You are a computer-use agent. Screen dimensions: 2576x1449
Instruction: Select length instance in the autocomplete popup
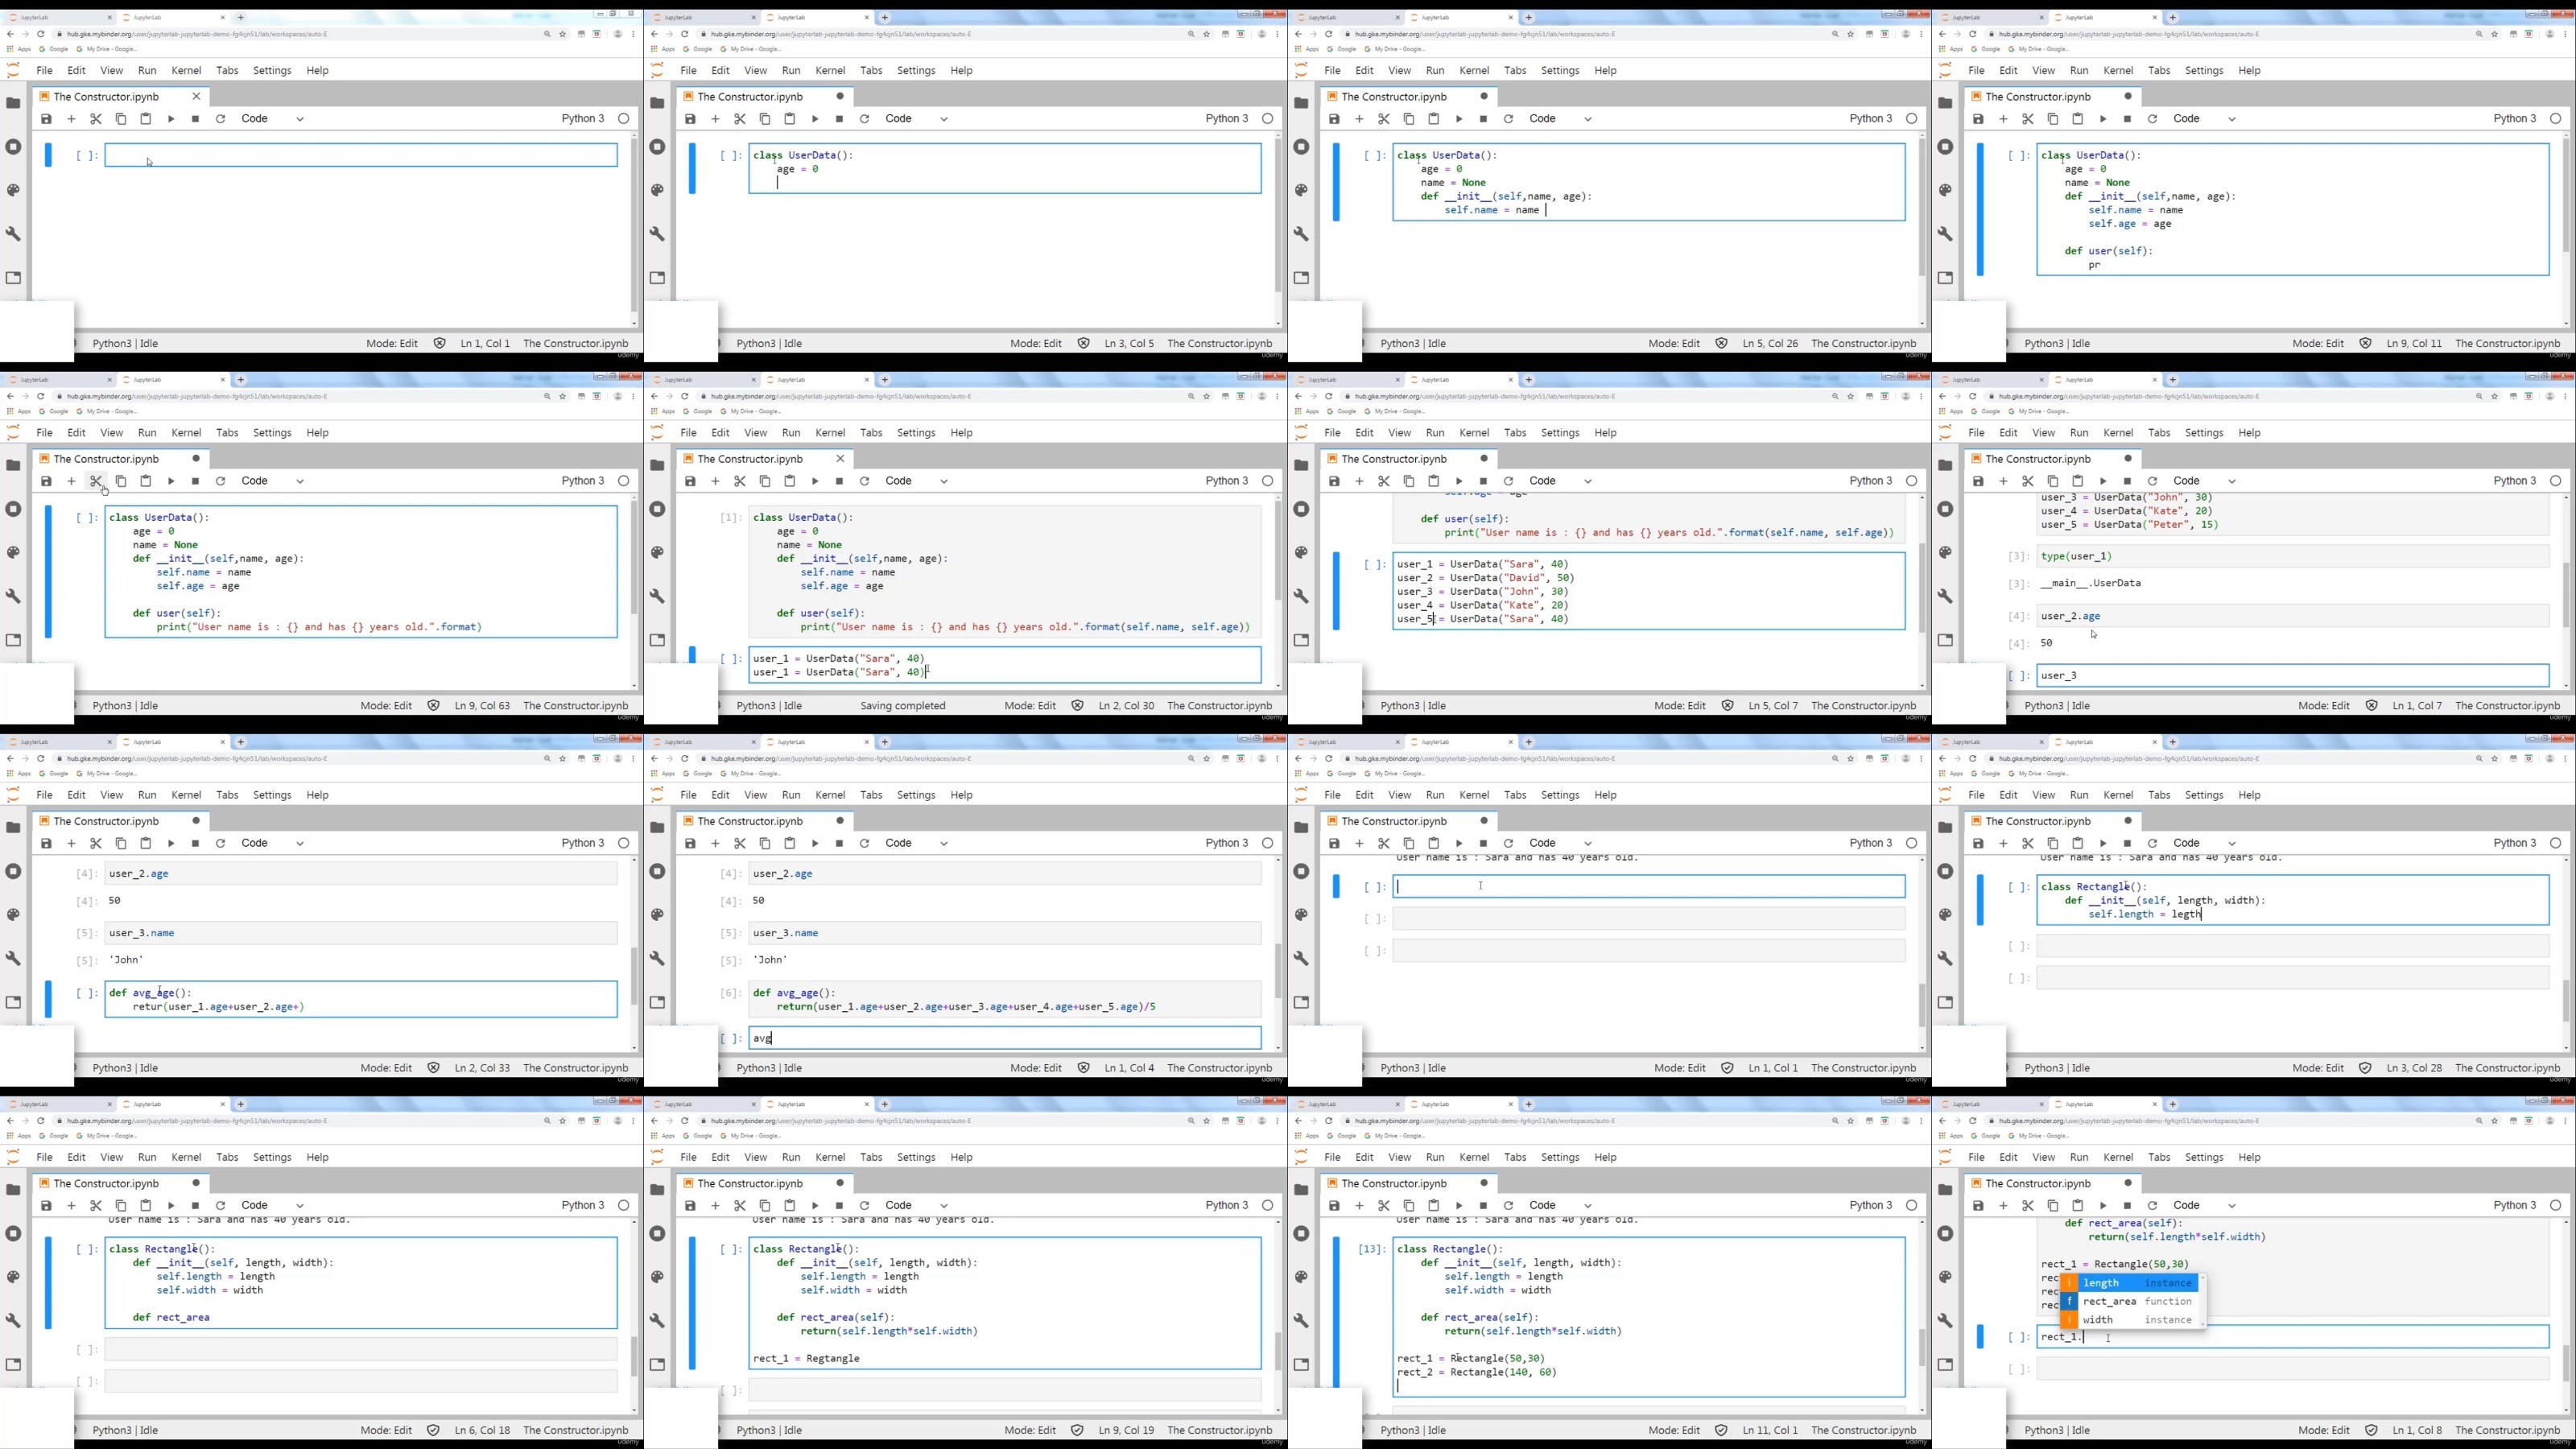pyautogui.click(x=2130, y=1283)
